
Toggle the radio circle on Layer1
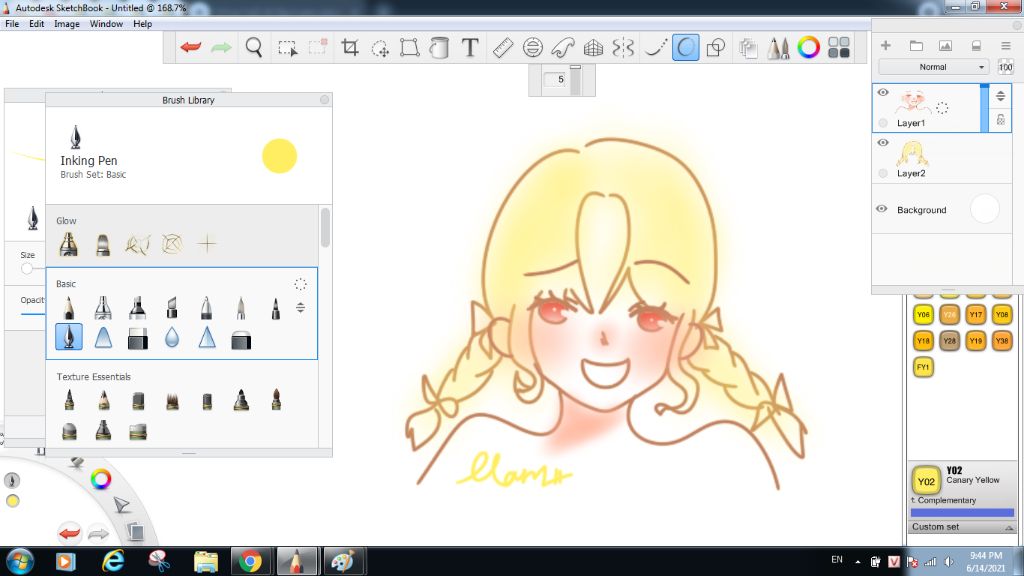point(883,123)
